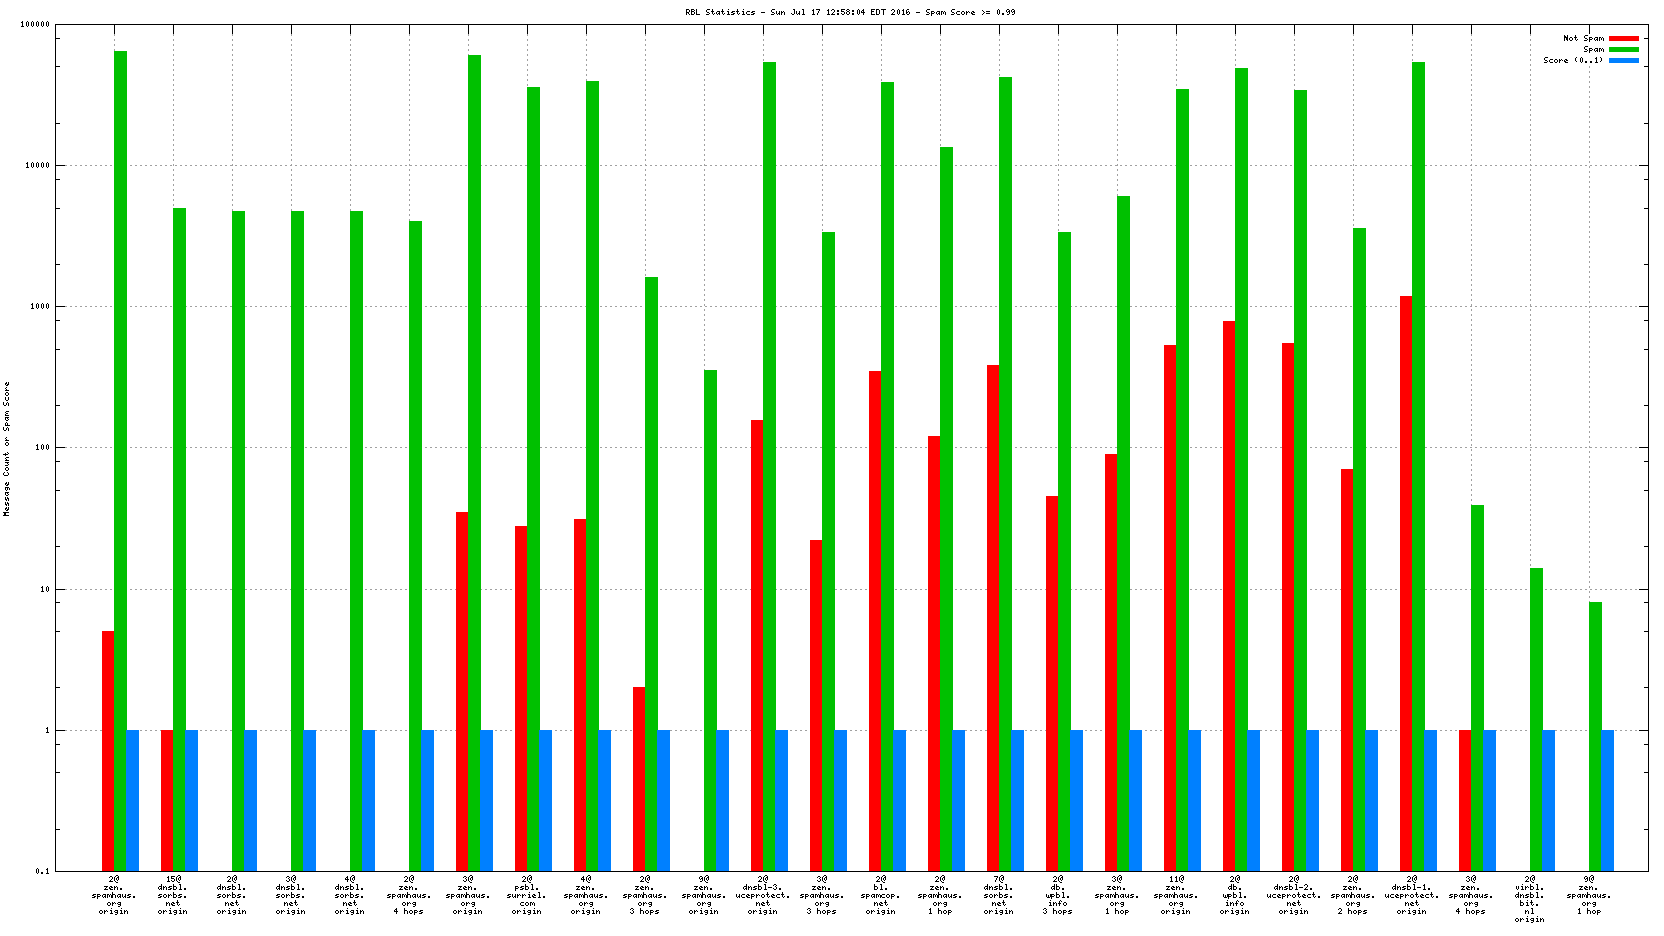Select the "Not Spam" legend label
Image resolution: width=1664 pixels, height=936 pixels.
point(1583,38)
